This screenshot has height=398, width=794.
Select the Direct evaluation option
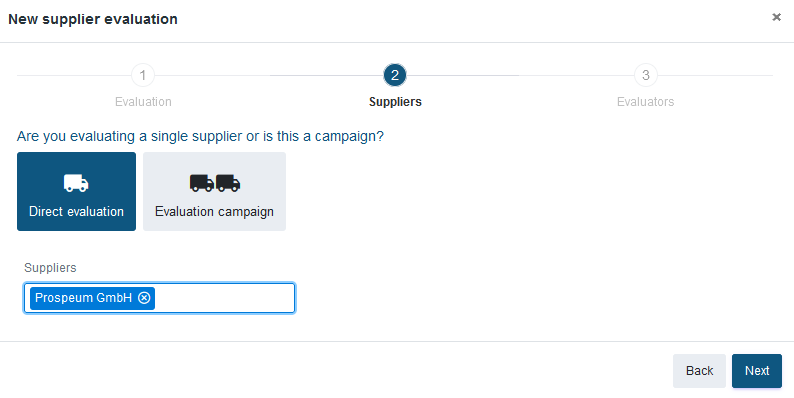[76, 191]
